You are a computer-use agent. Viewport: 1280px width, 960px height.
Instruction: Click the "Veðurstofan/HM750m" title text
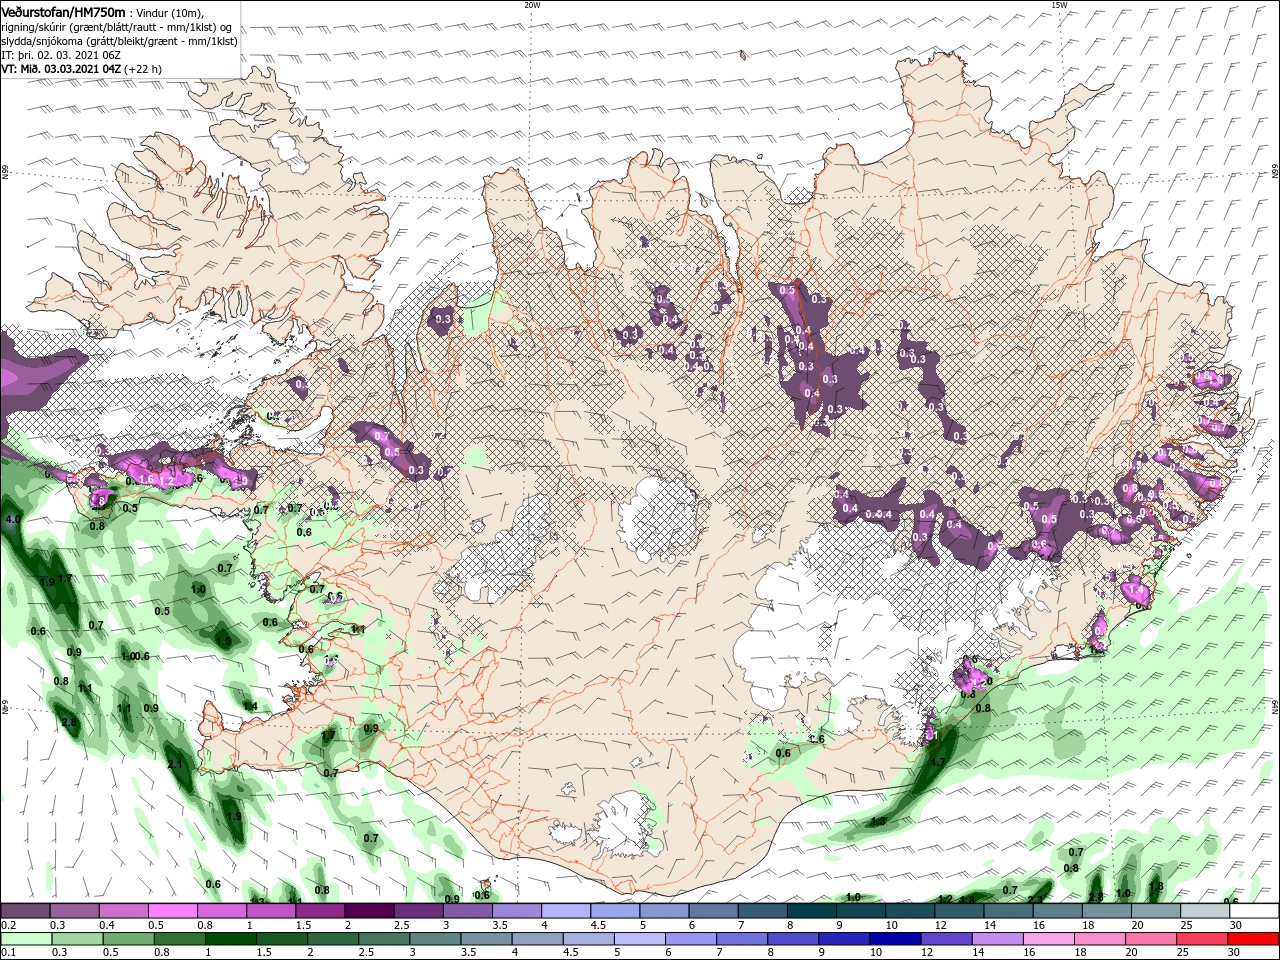click(63, 11)
